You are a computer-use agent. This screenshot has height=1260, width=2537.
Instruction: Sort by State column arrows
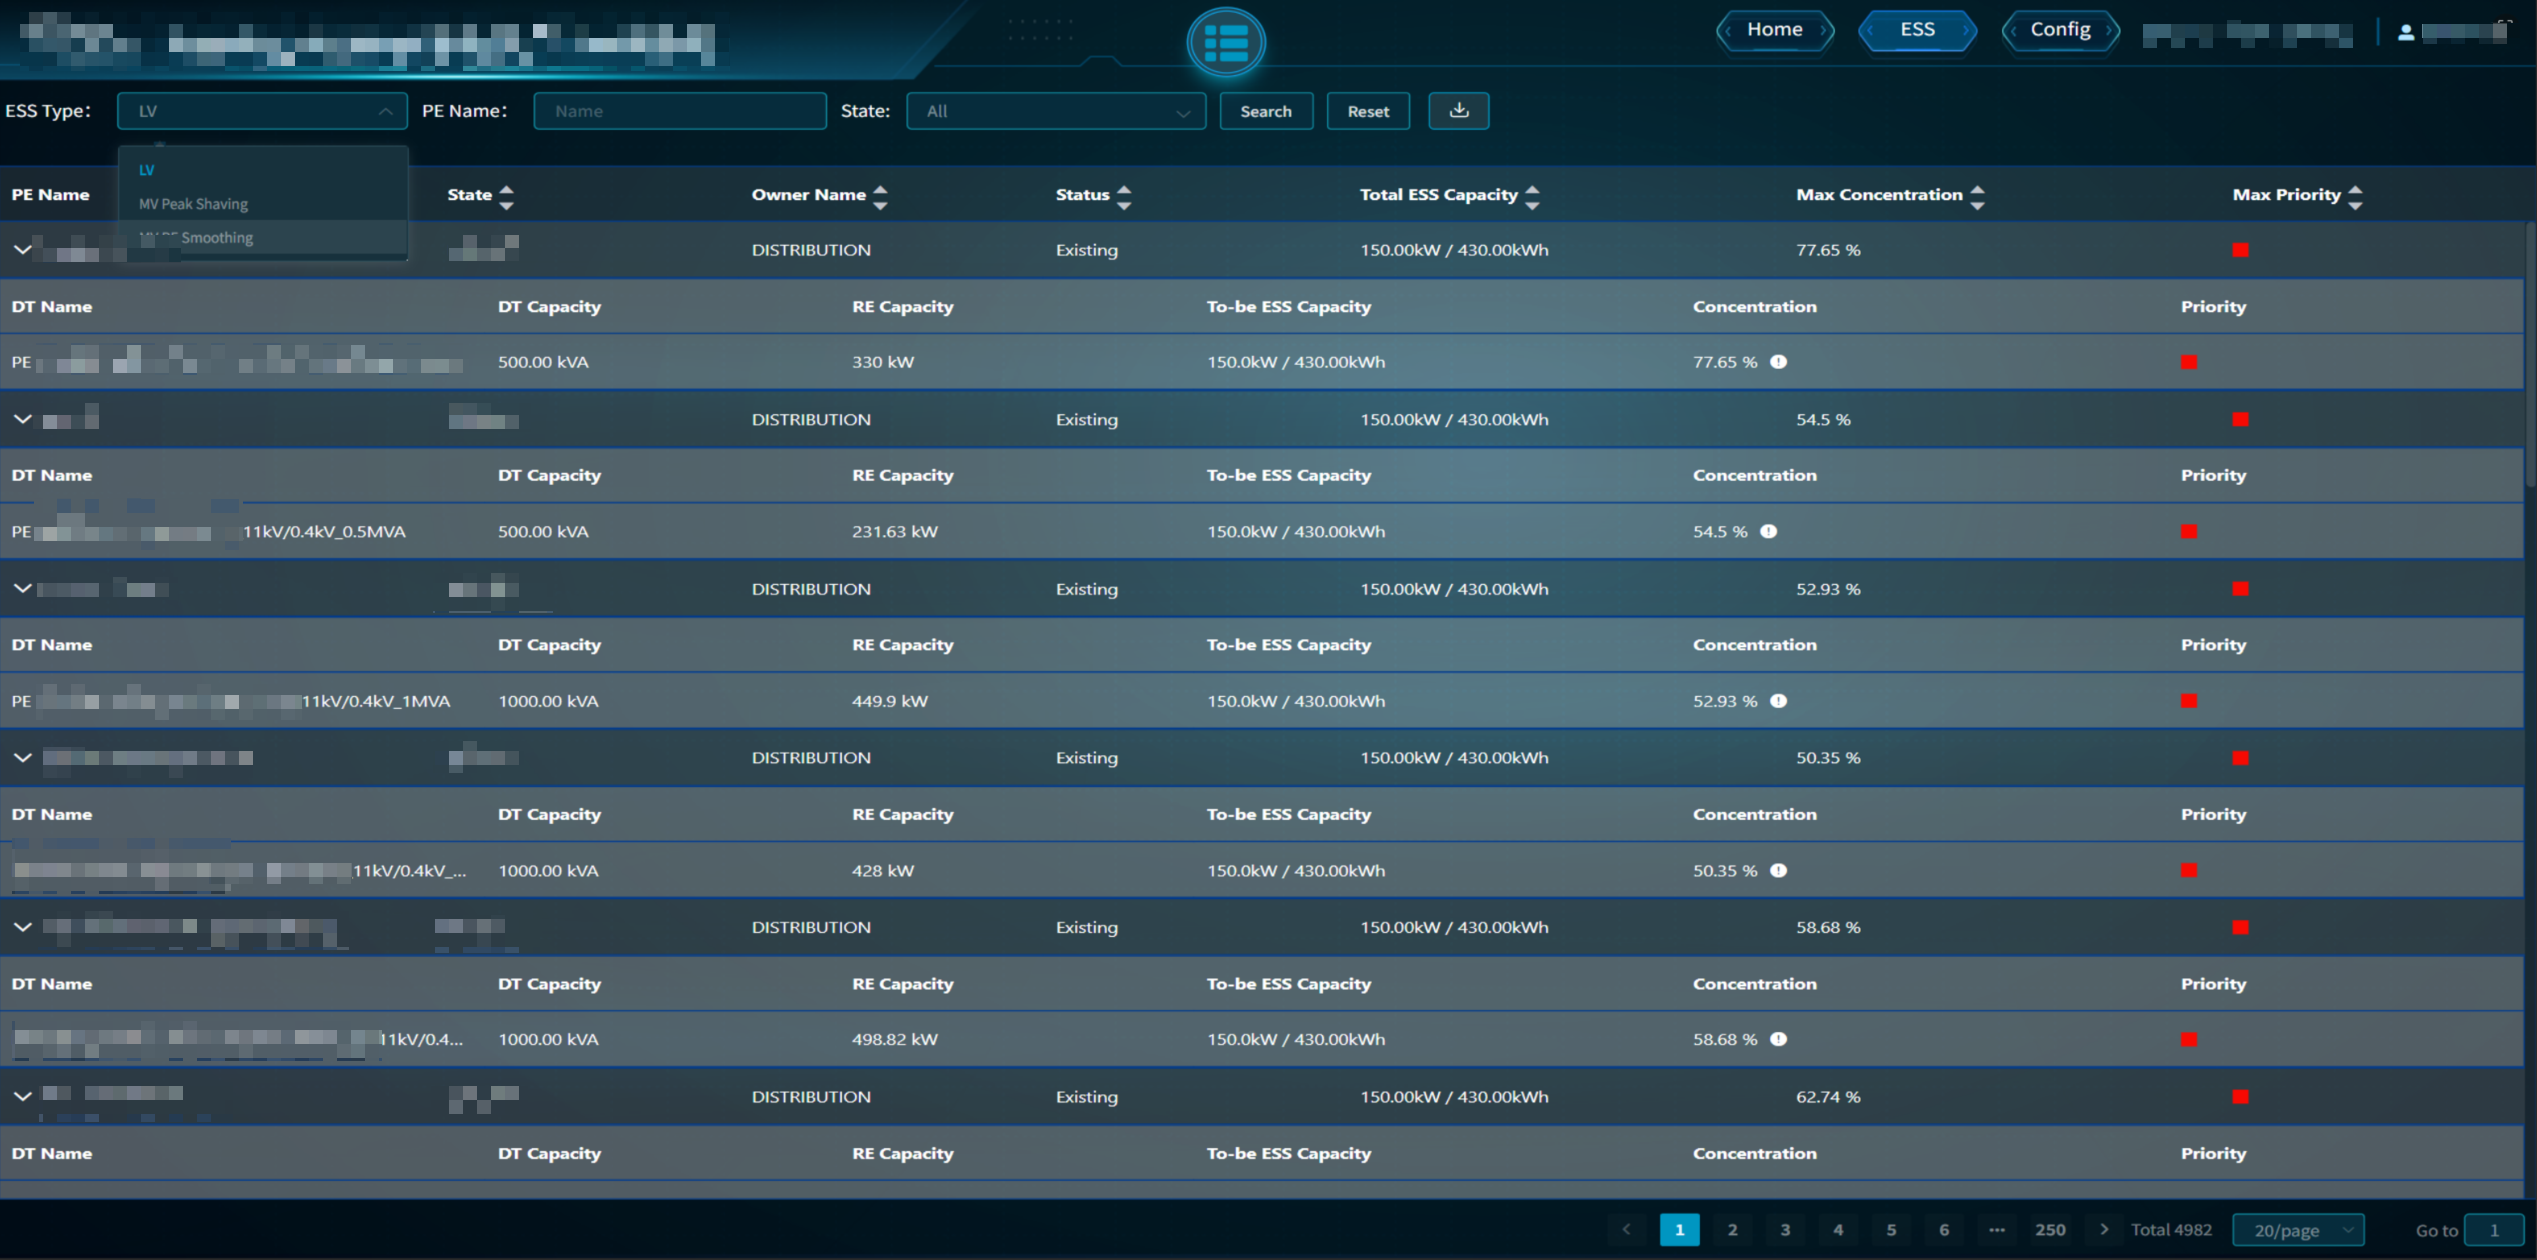tap(506, 197)
